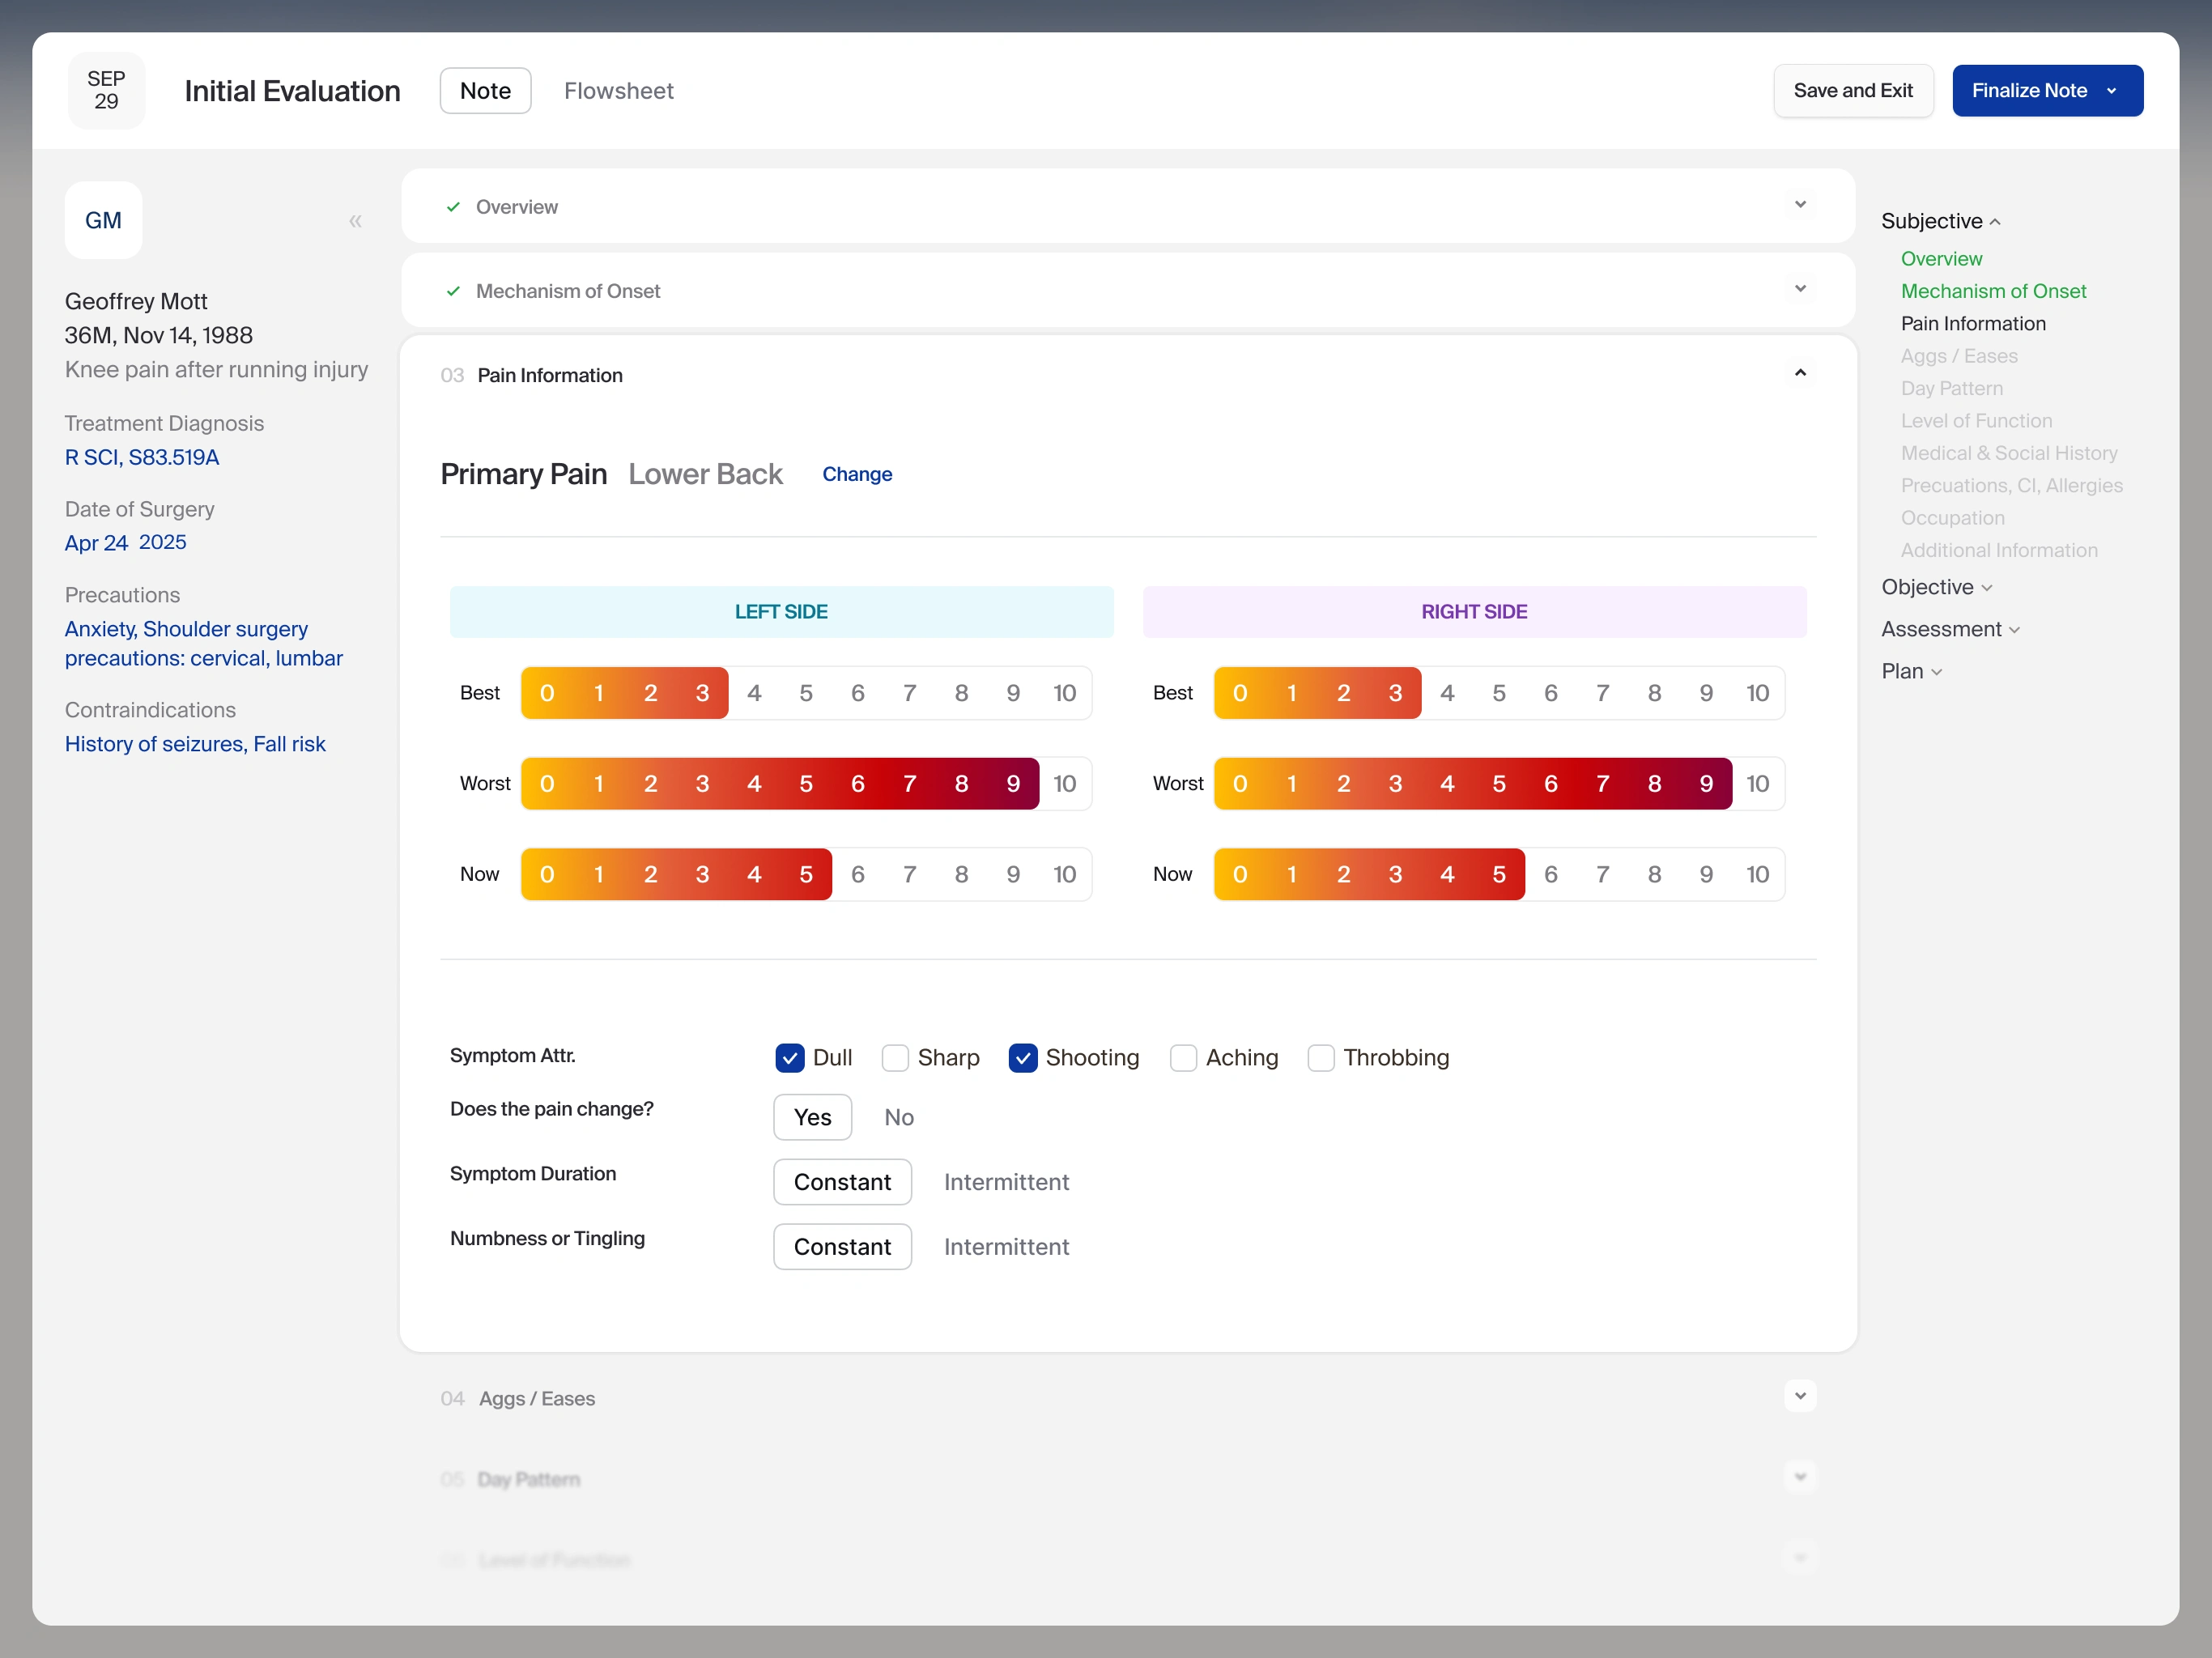This screenshot has height=1658, width=2212.
Task: Check the Sharp symptom checkbox
Action: pos(895,1058)
